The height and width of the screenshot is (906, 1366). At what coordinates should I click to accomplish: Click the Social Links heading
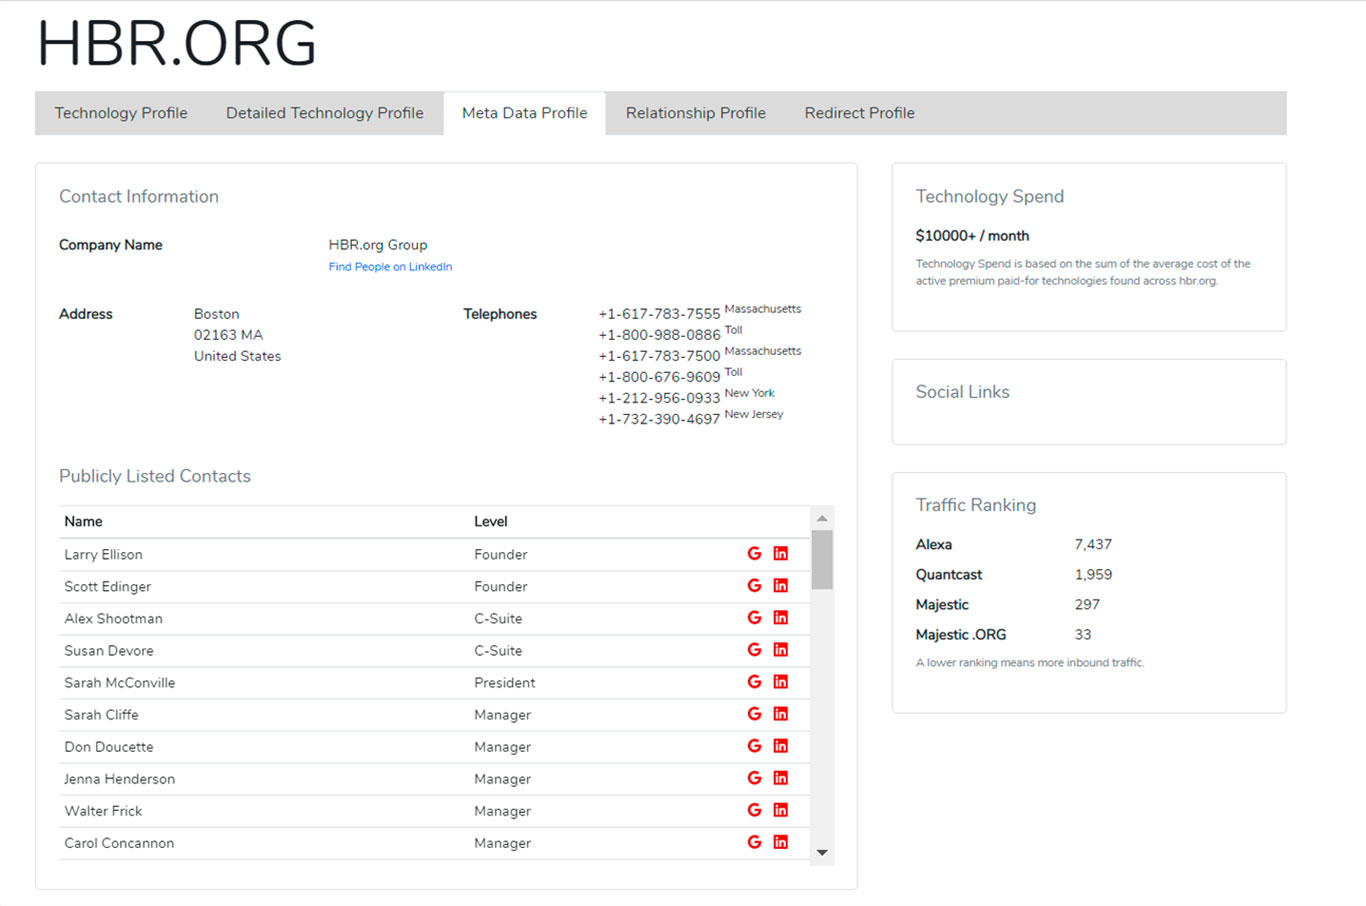coord(963,392)
